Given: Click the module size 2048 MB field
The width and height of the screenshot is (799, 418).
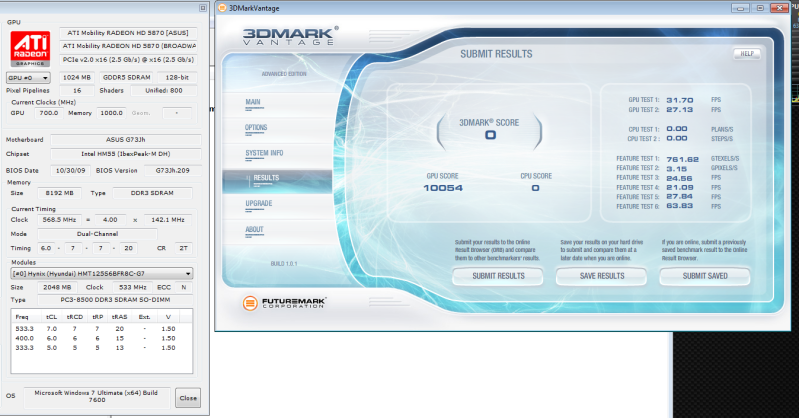Looking at the screenshot, I should 59,288.
